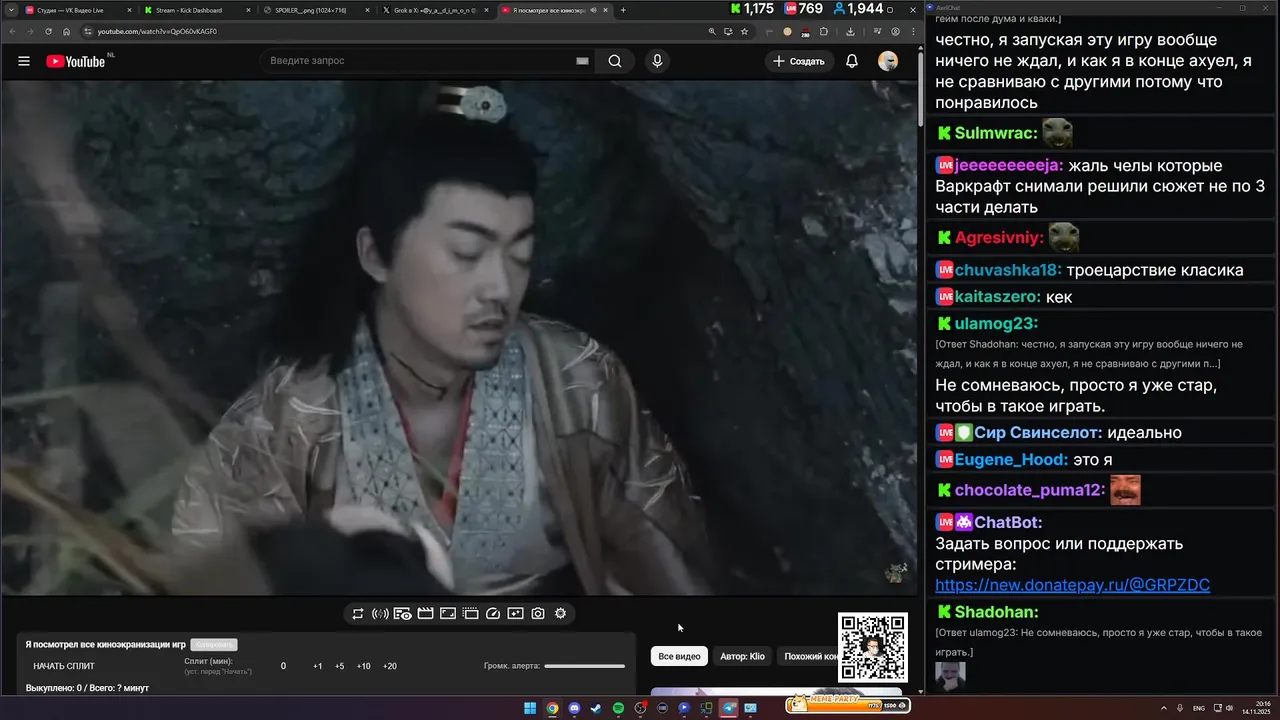Adjust the Громк. алерта volume slider
Viewport: 1280px width, 720px height.
(x=584, y=666)
